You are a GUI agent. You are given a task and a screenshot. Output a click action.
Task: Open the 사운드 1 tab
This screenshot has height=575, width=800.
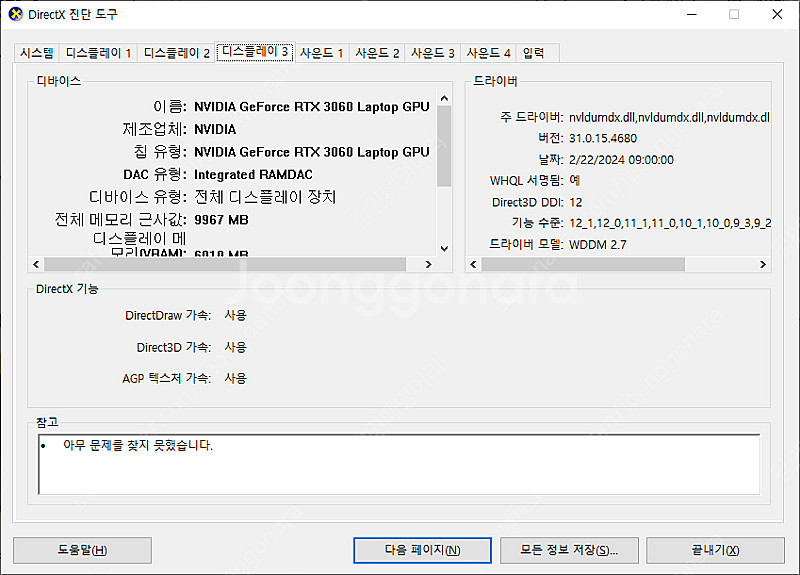point(321,53)
